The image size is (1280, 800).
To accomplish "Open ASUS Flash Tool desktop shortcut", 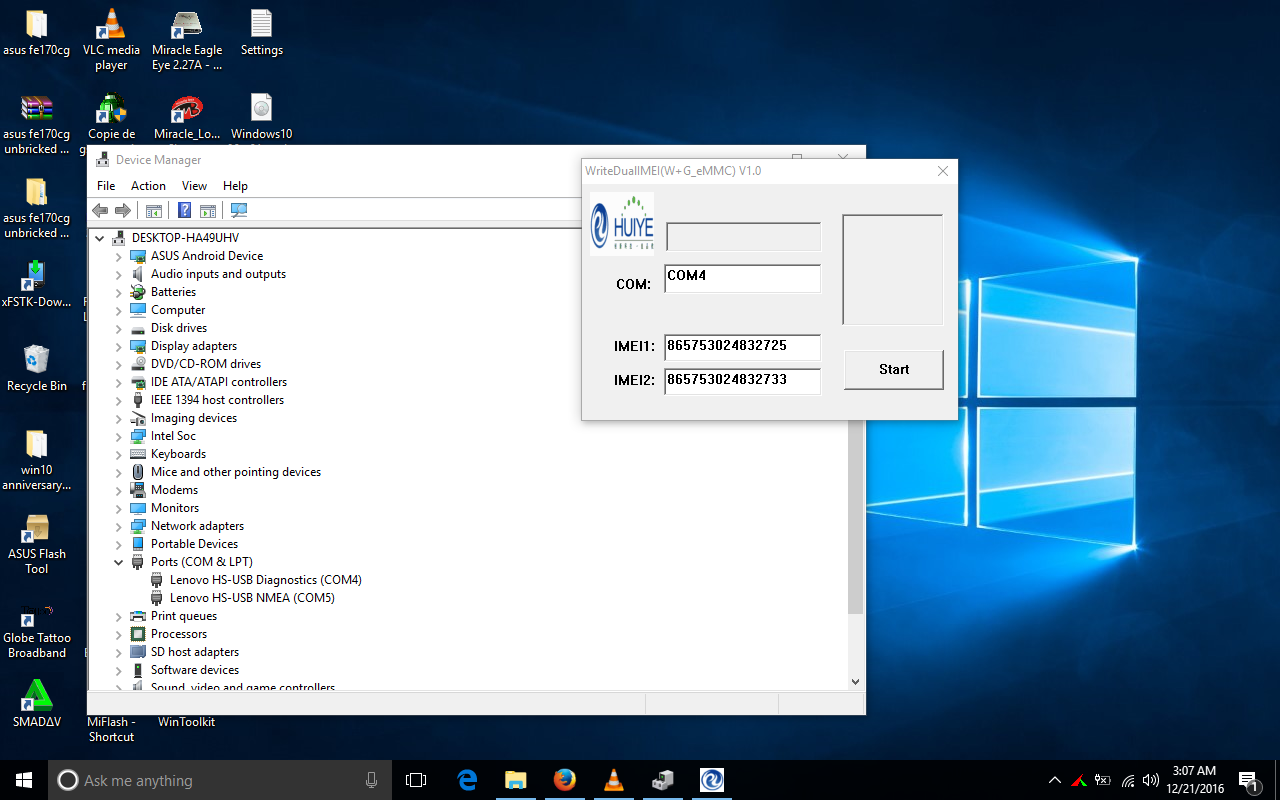I will 37,544.
